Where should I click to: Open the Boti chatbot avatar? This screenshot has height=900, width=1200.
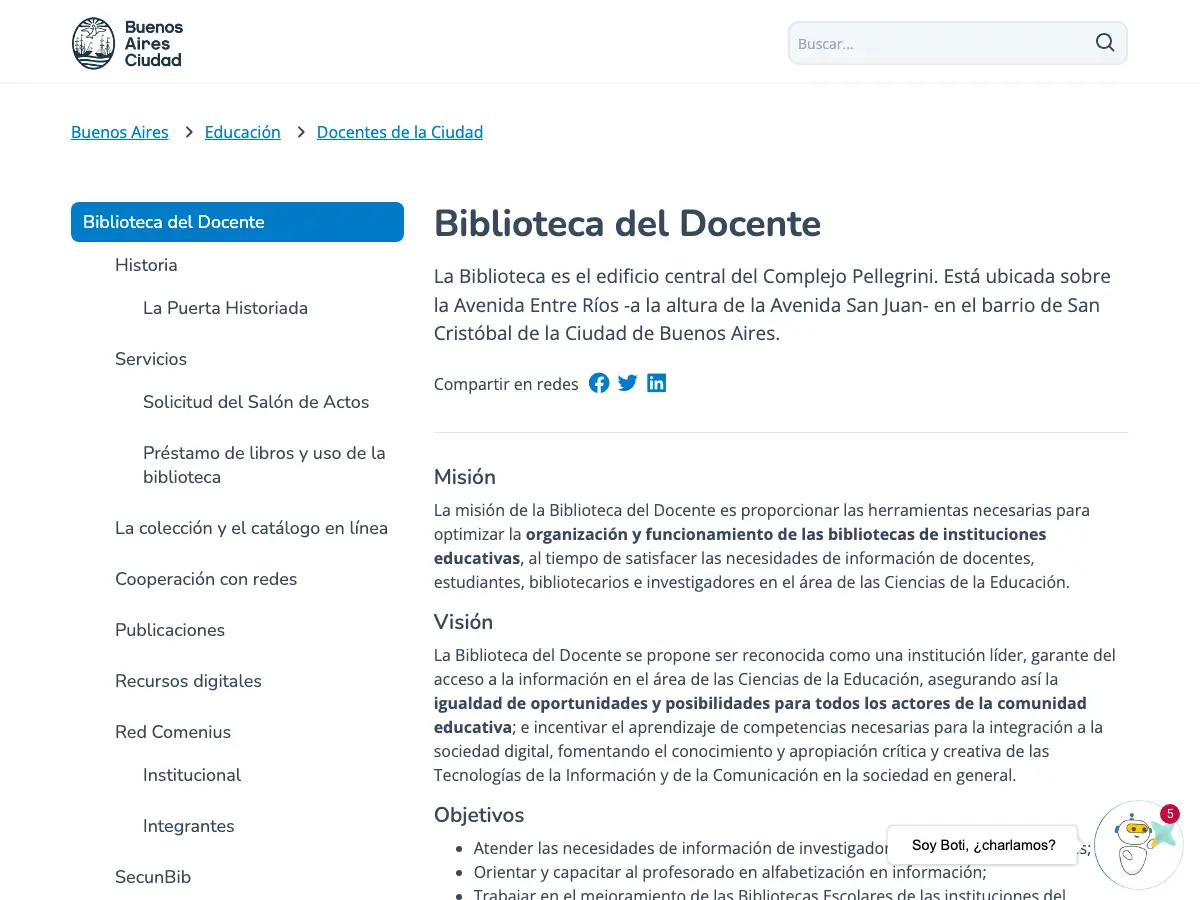1138,845
